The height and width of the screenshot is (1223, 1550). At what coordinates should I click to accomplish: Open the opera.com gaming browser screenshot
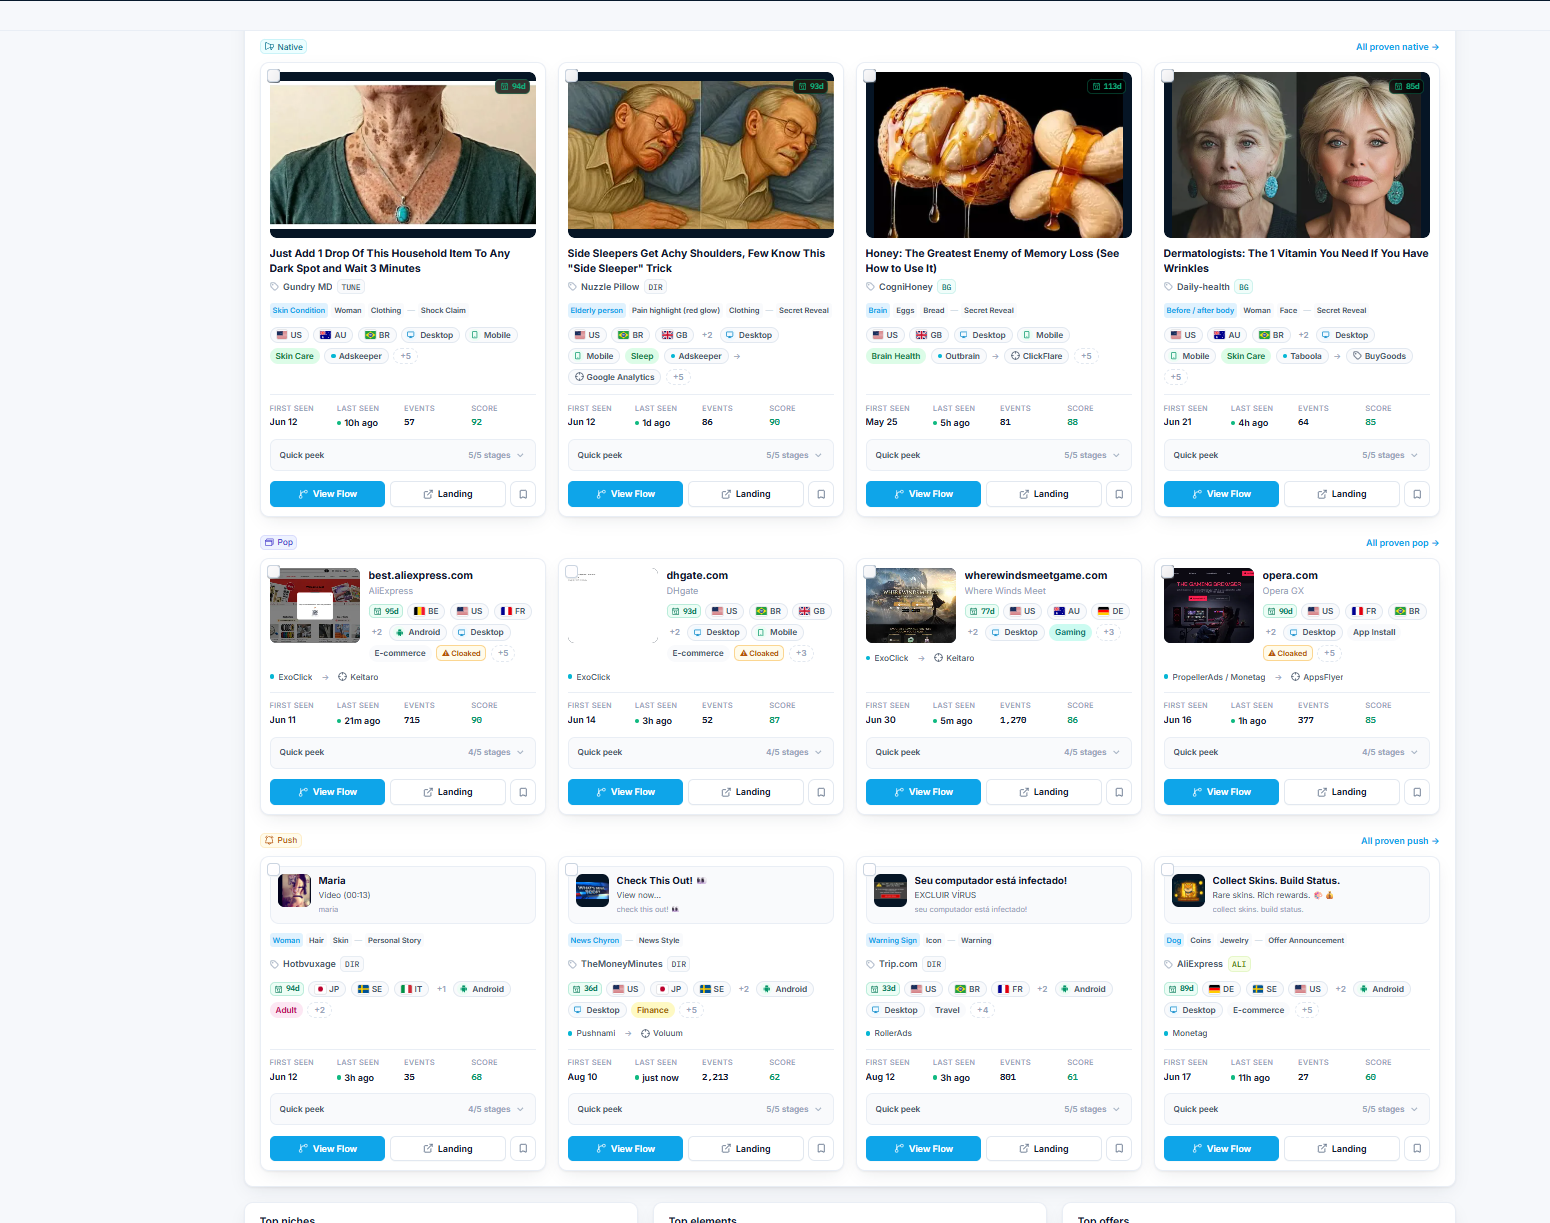click(x=1209, y=605)
